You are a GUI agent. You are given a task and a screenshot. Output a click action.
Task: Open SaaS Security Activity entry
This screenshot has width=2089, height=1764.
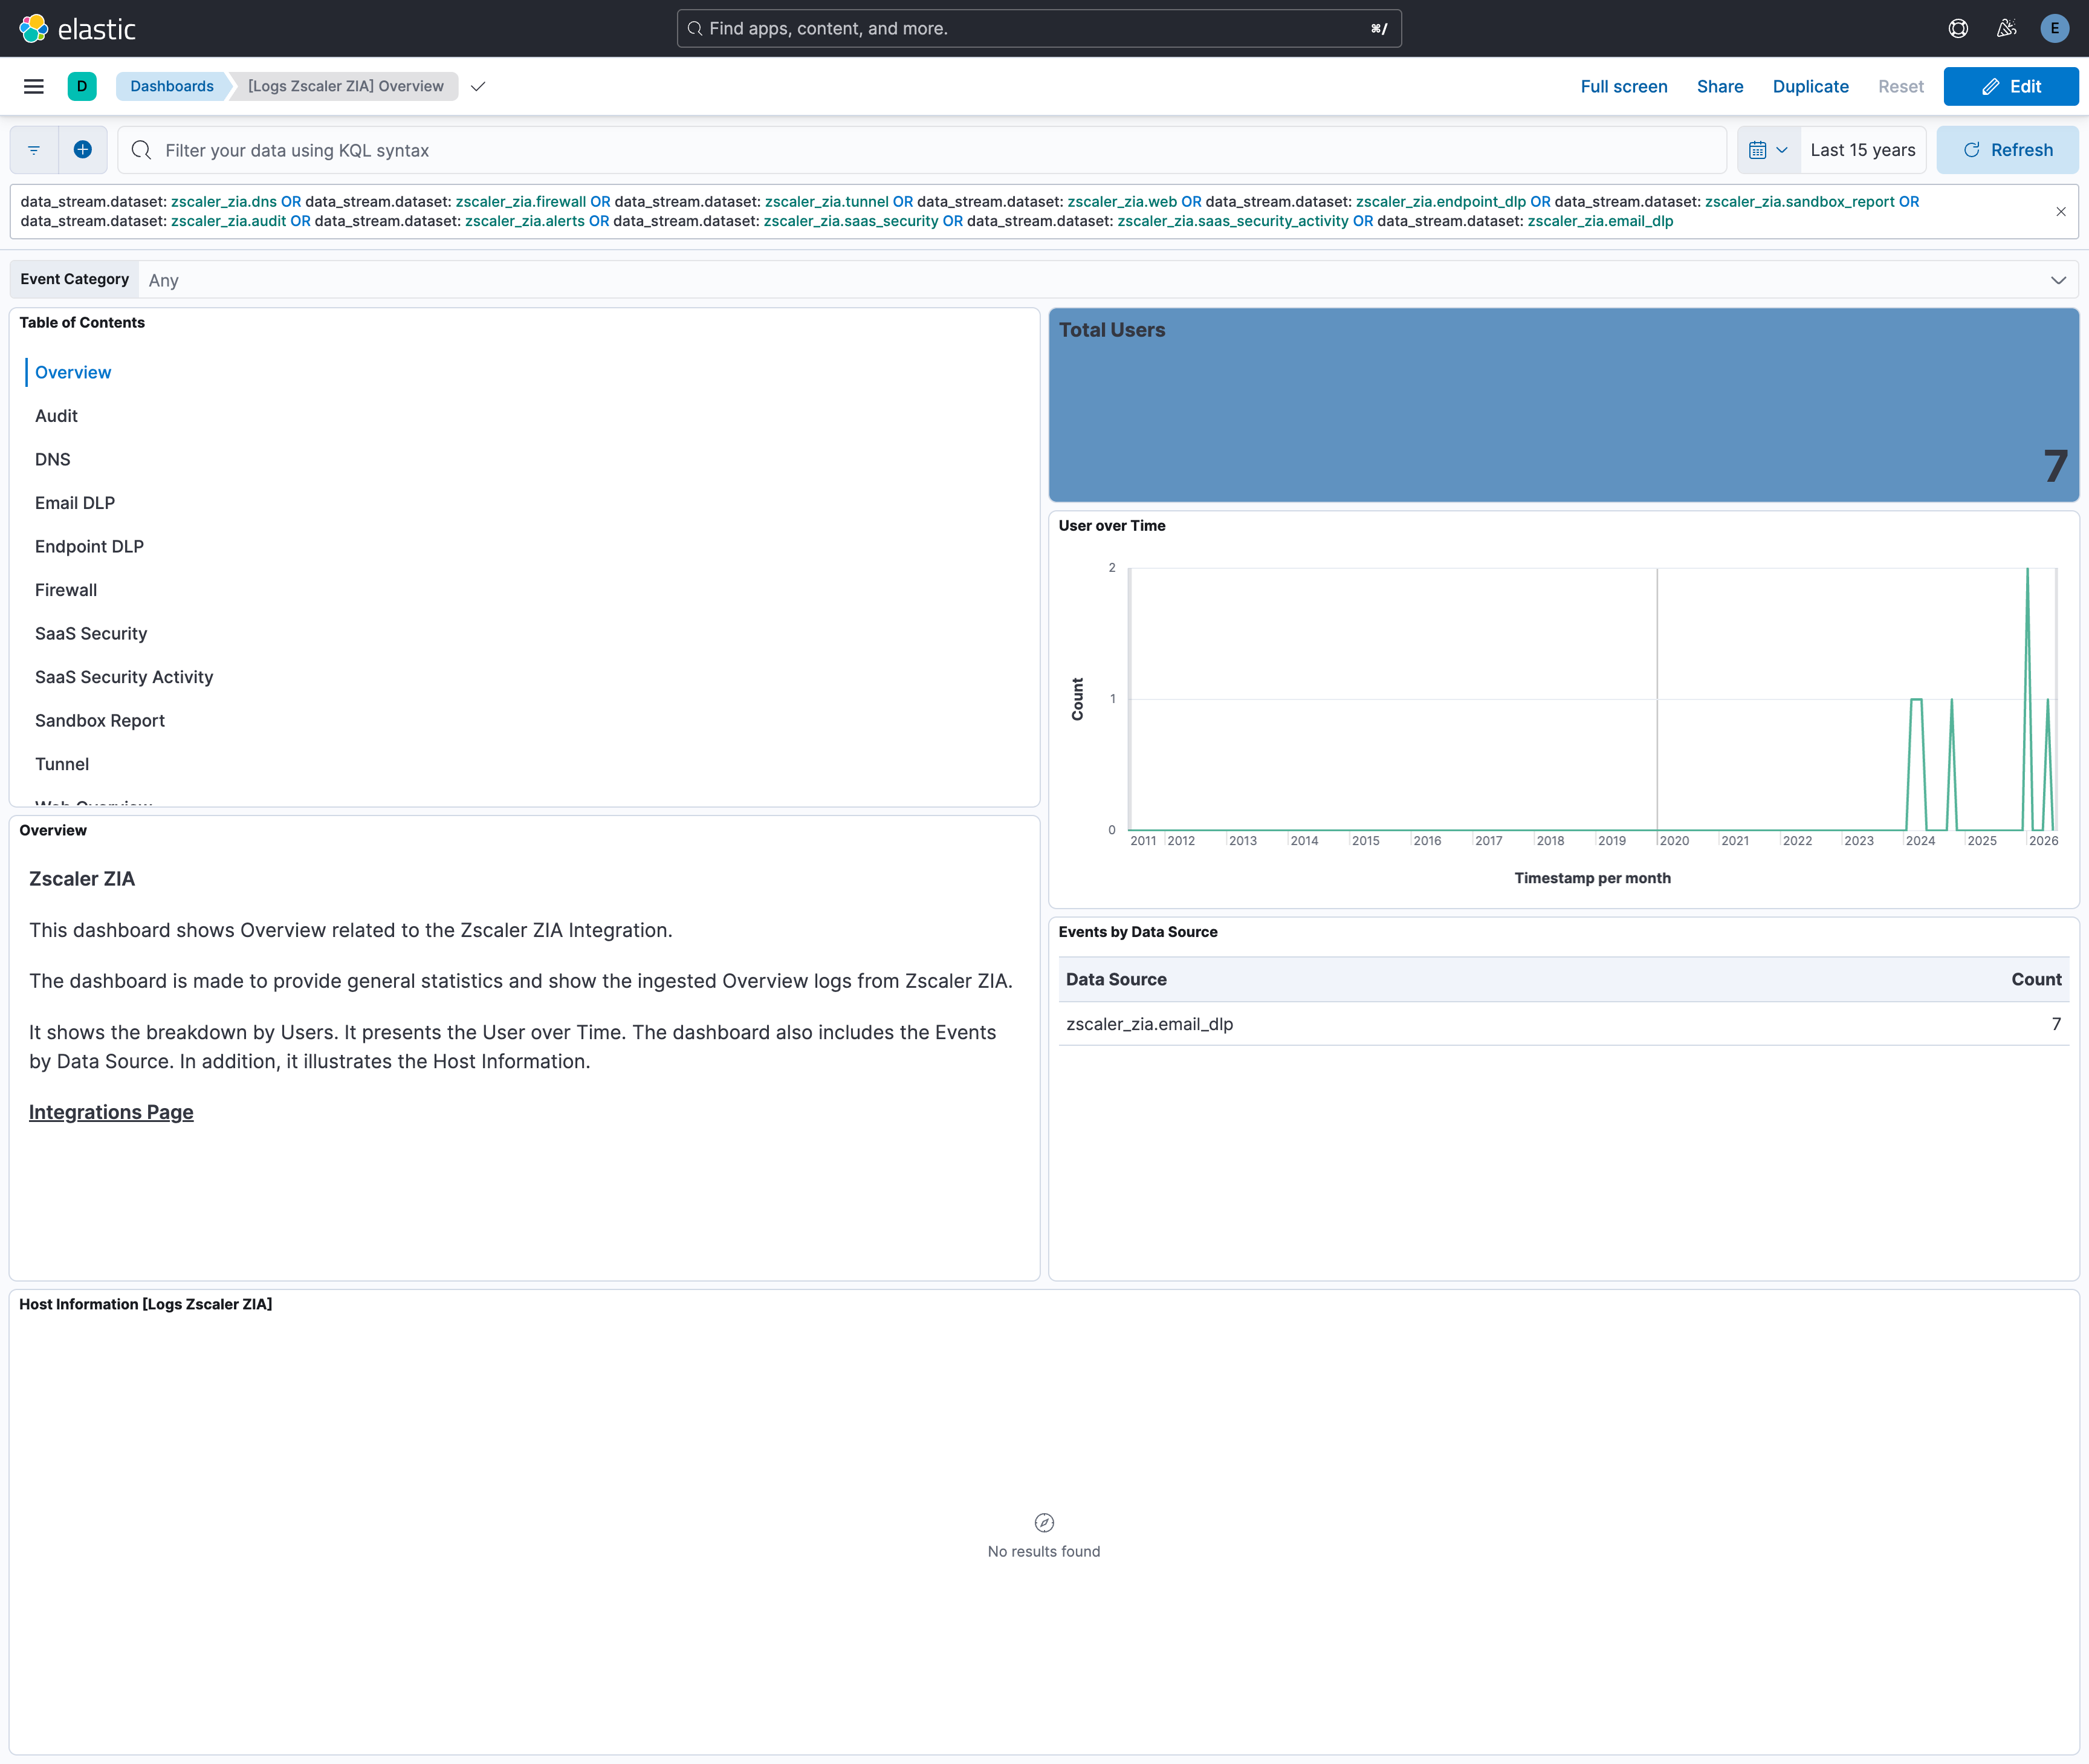coord(124,677)
